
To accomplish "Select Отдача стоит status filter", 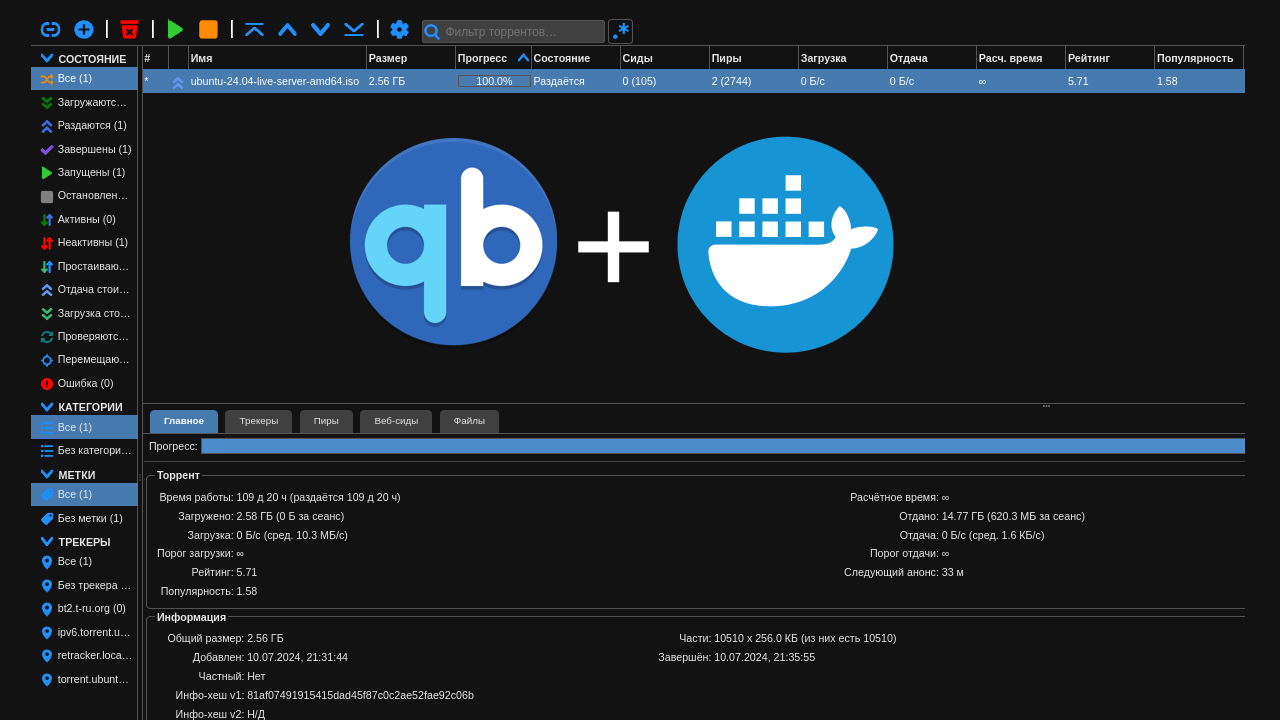I will click(84, 289).
